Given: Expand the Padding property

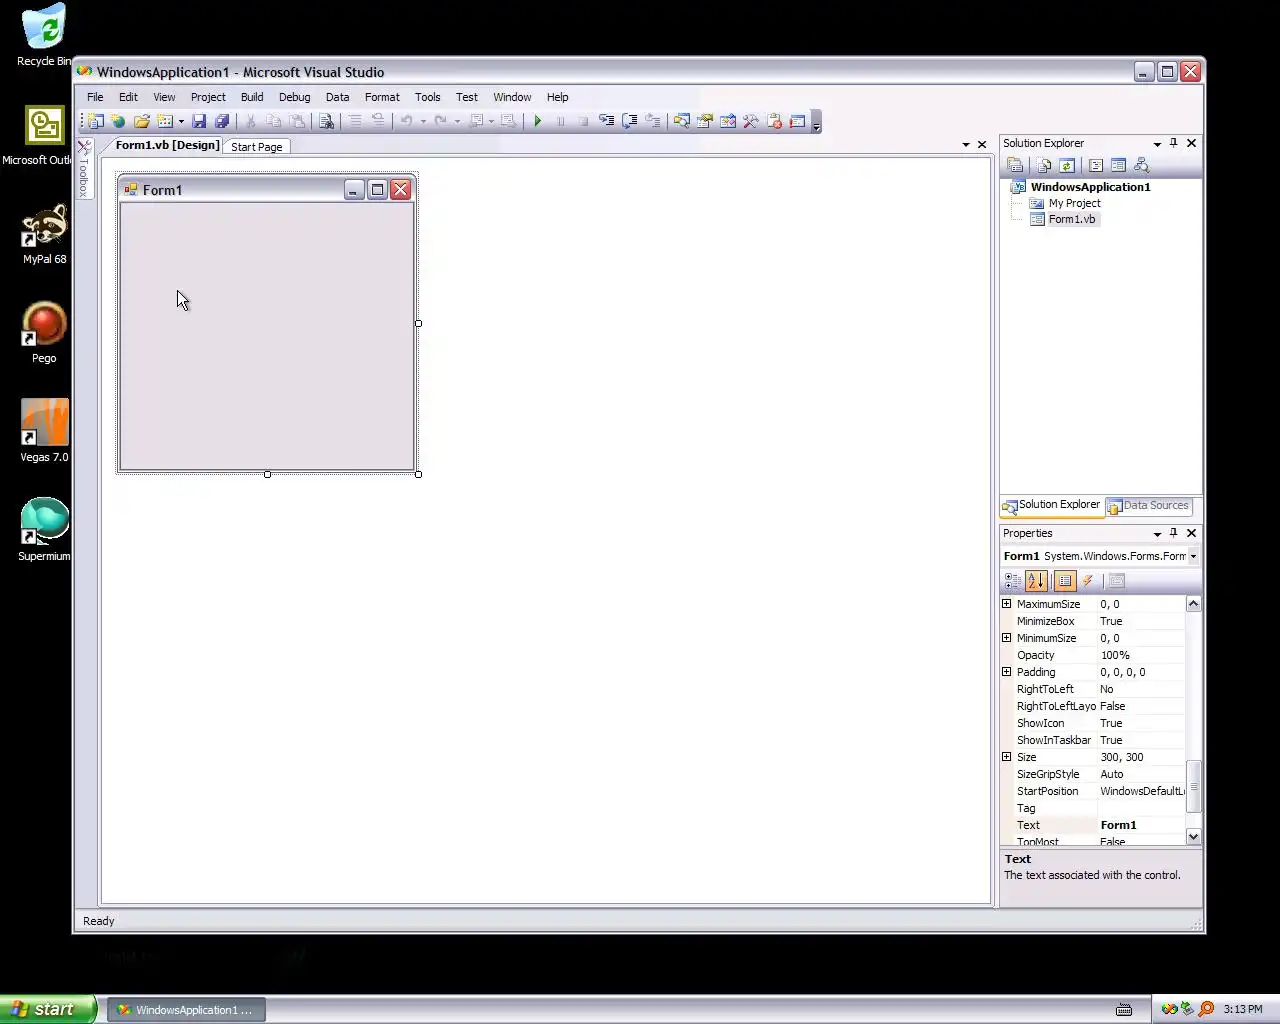Looking at the screenshot, I should [1007, 672].
